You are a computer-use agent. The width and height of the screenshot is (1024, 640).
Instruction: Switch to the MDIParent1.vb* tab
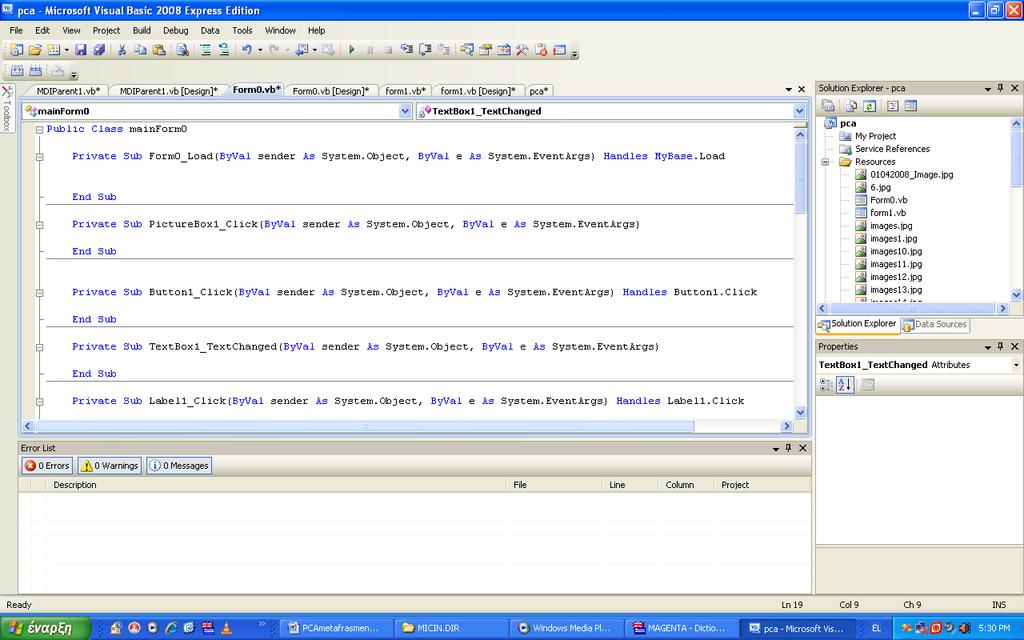69,91
